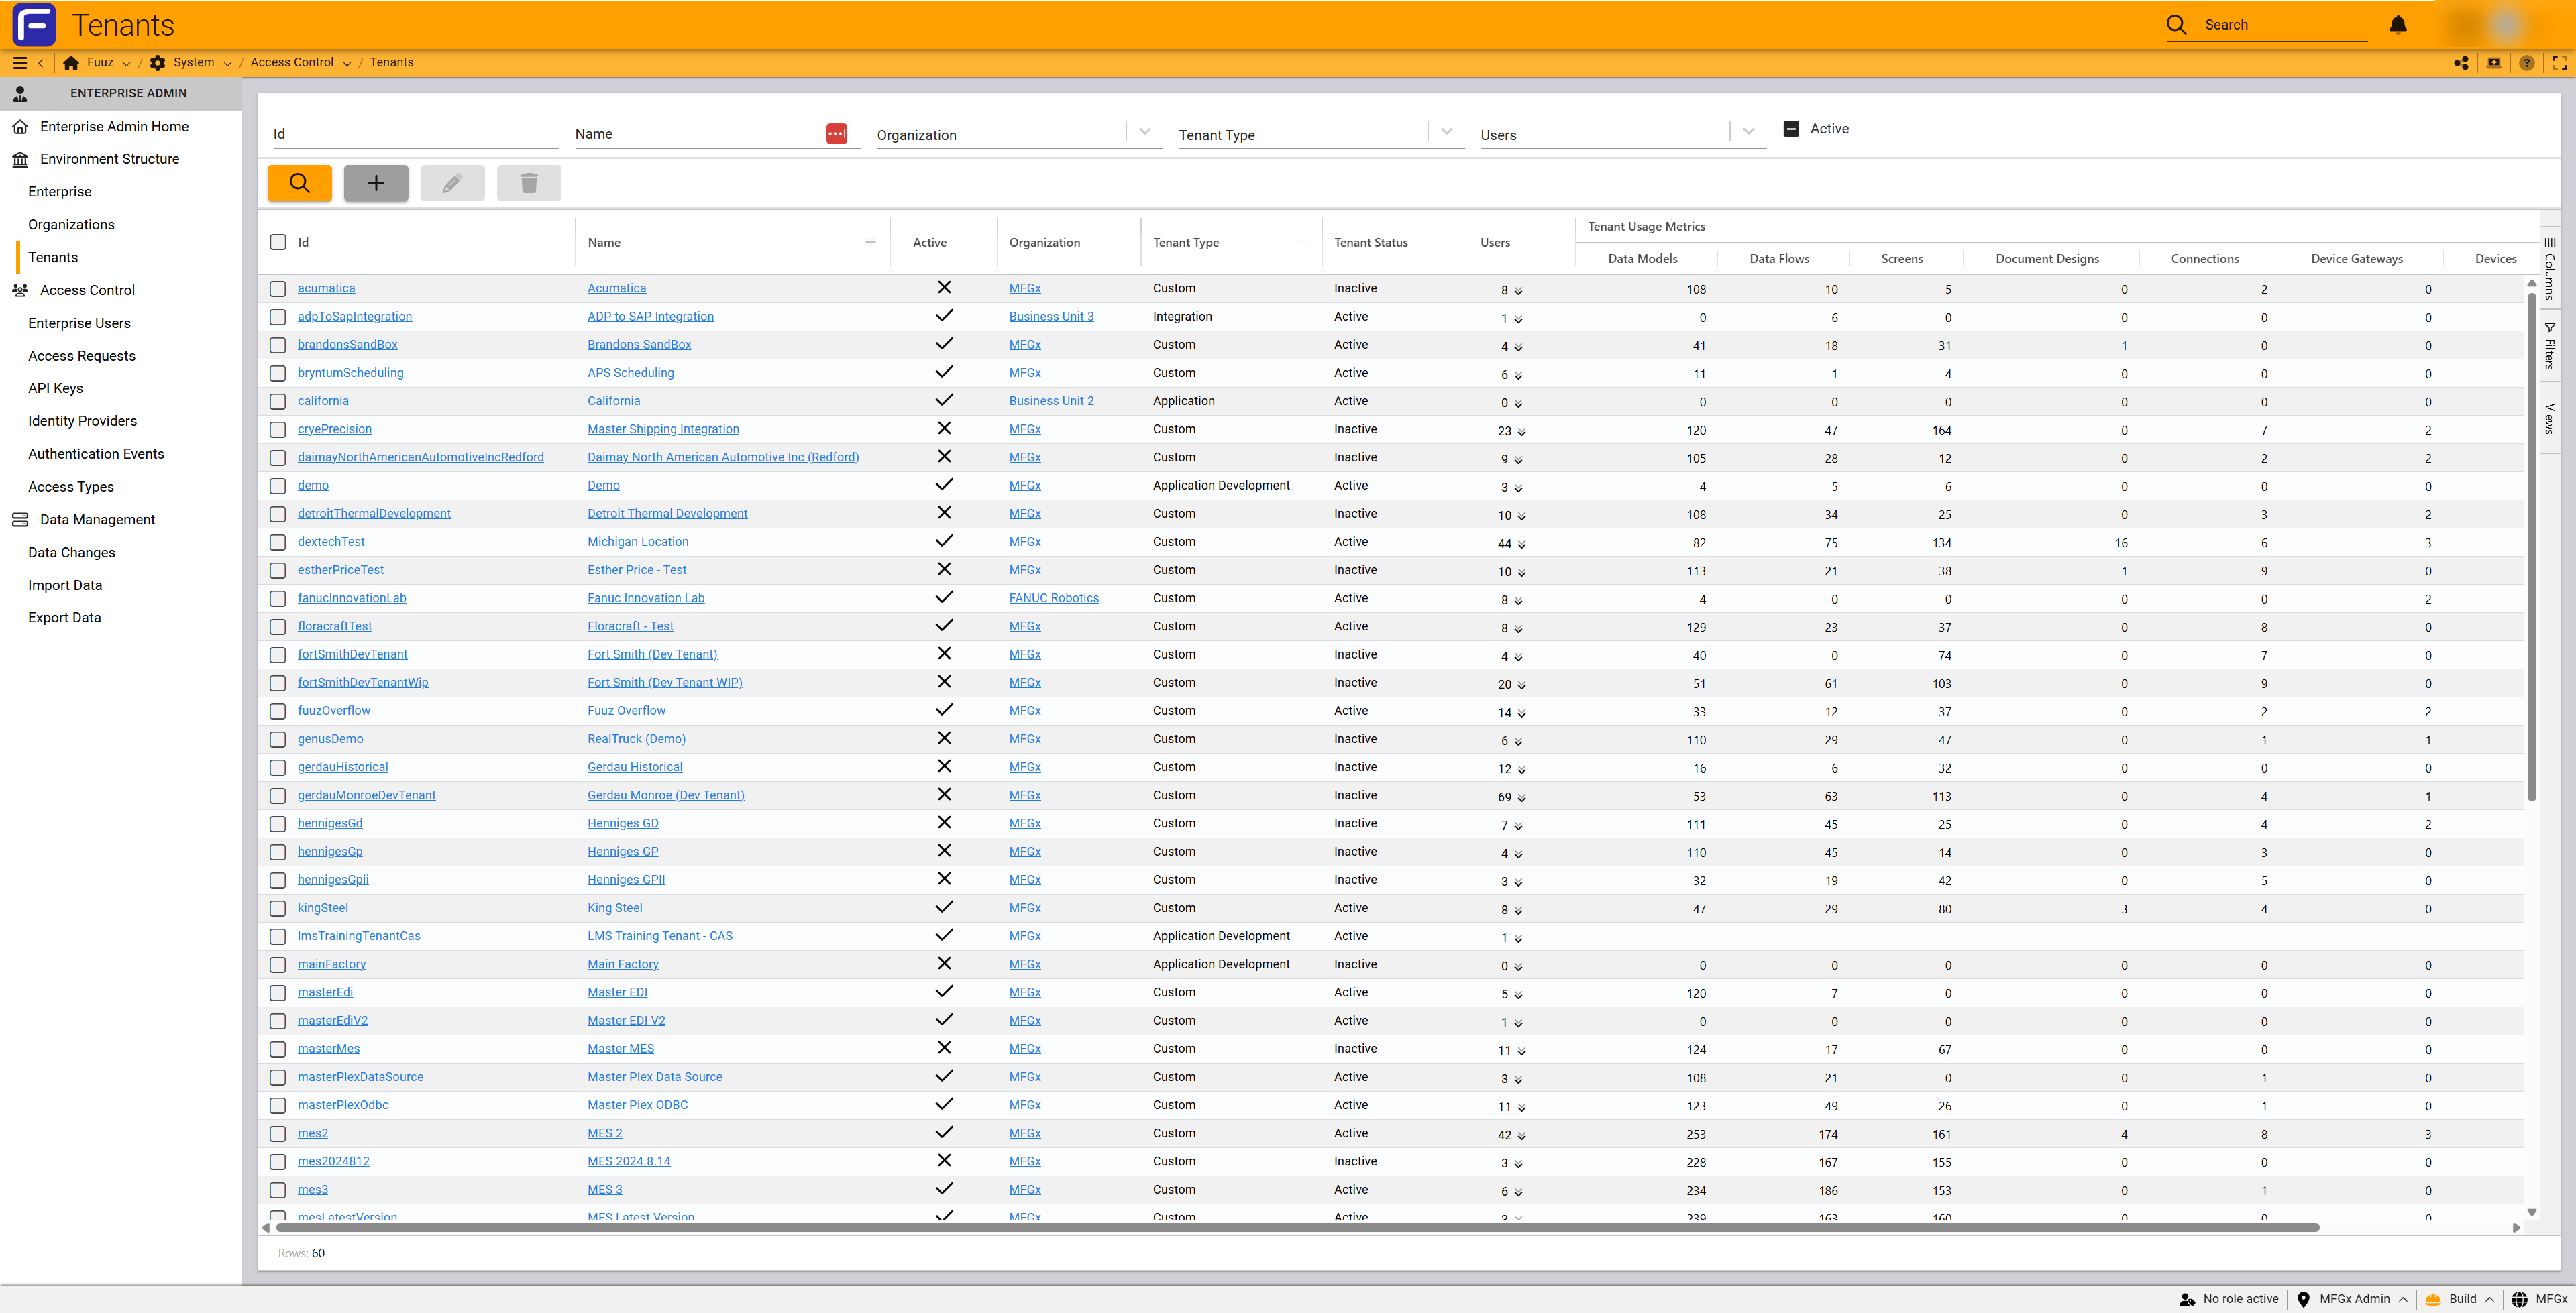Open the hamburger menu icon
This screenshot has height=1313, width=2576.
19,62
